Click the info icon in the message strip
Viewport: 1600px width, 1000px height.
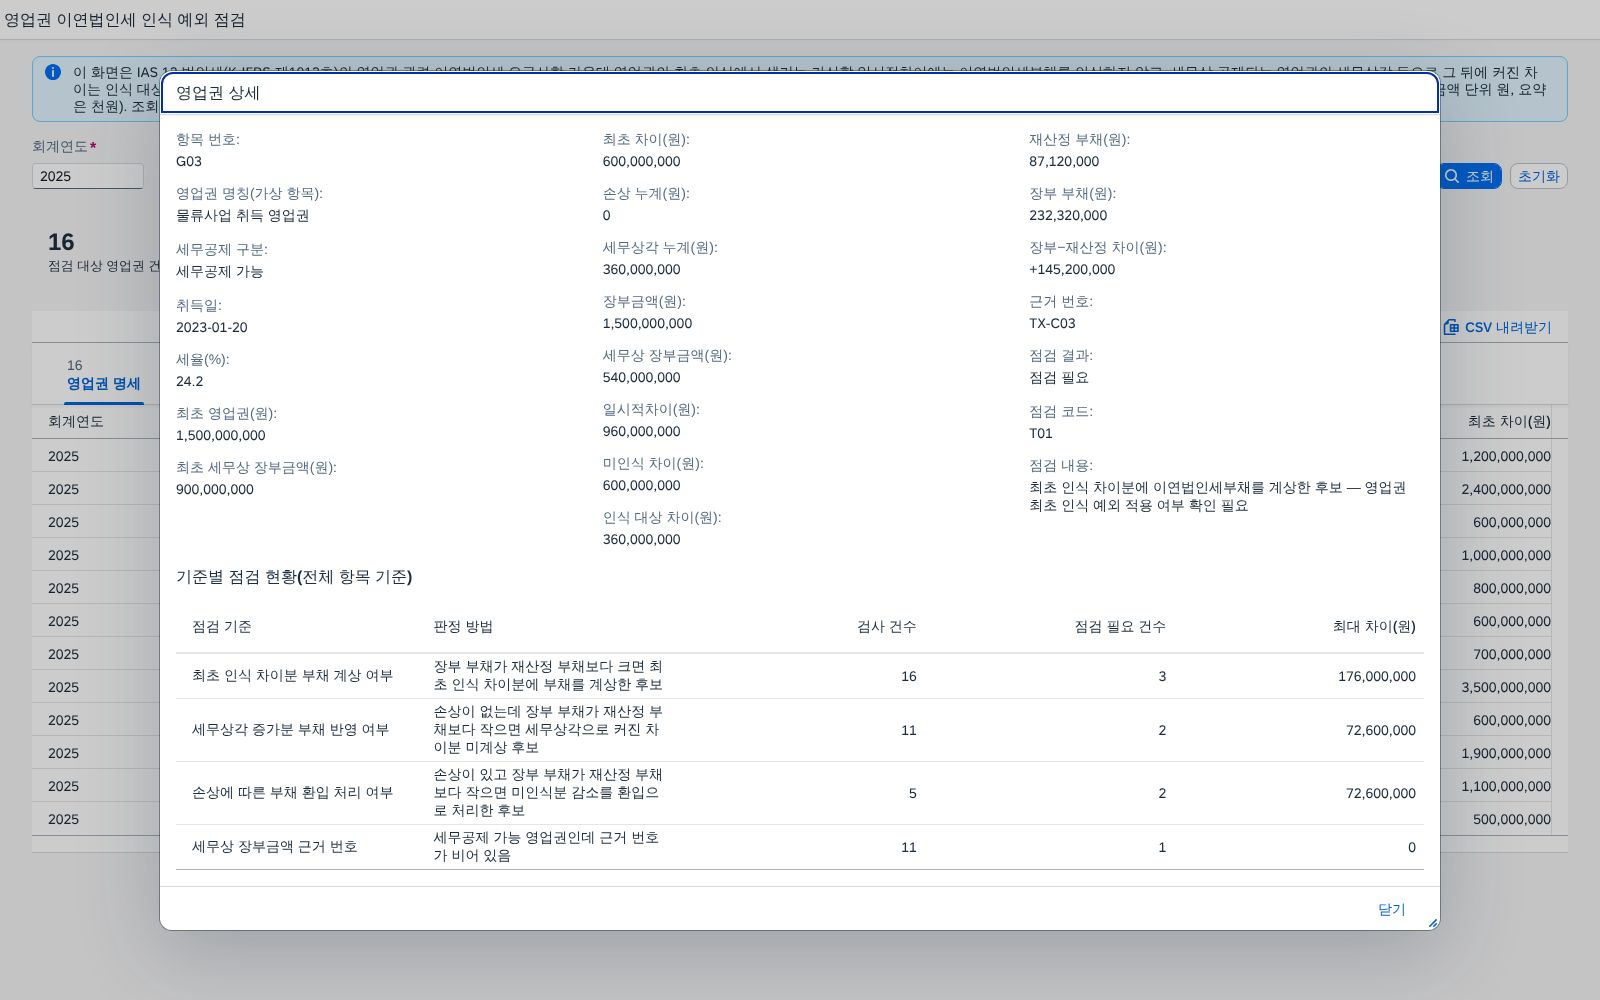click(x=53, y=72)
